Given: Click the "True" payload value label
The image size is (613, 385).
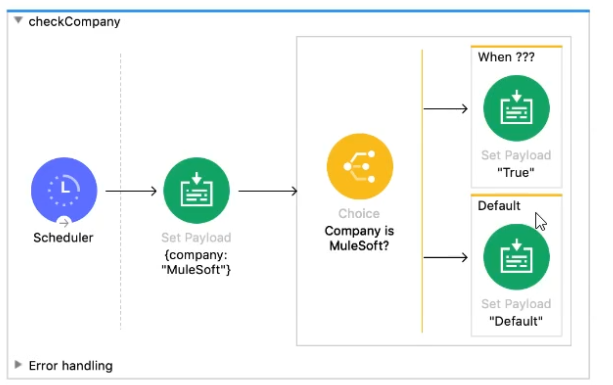Looking at the screenshot, I should coord(516,172).
